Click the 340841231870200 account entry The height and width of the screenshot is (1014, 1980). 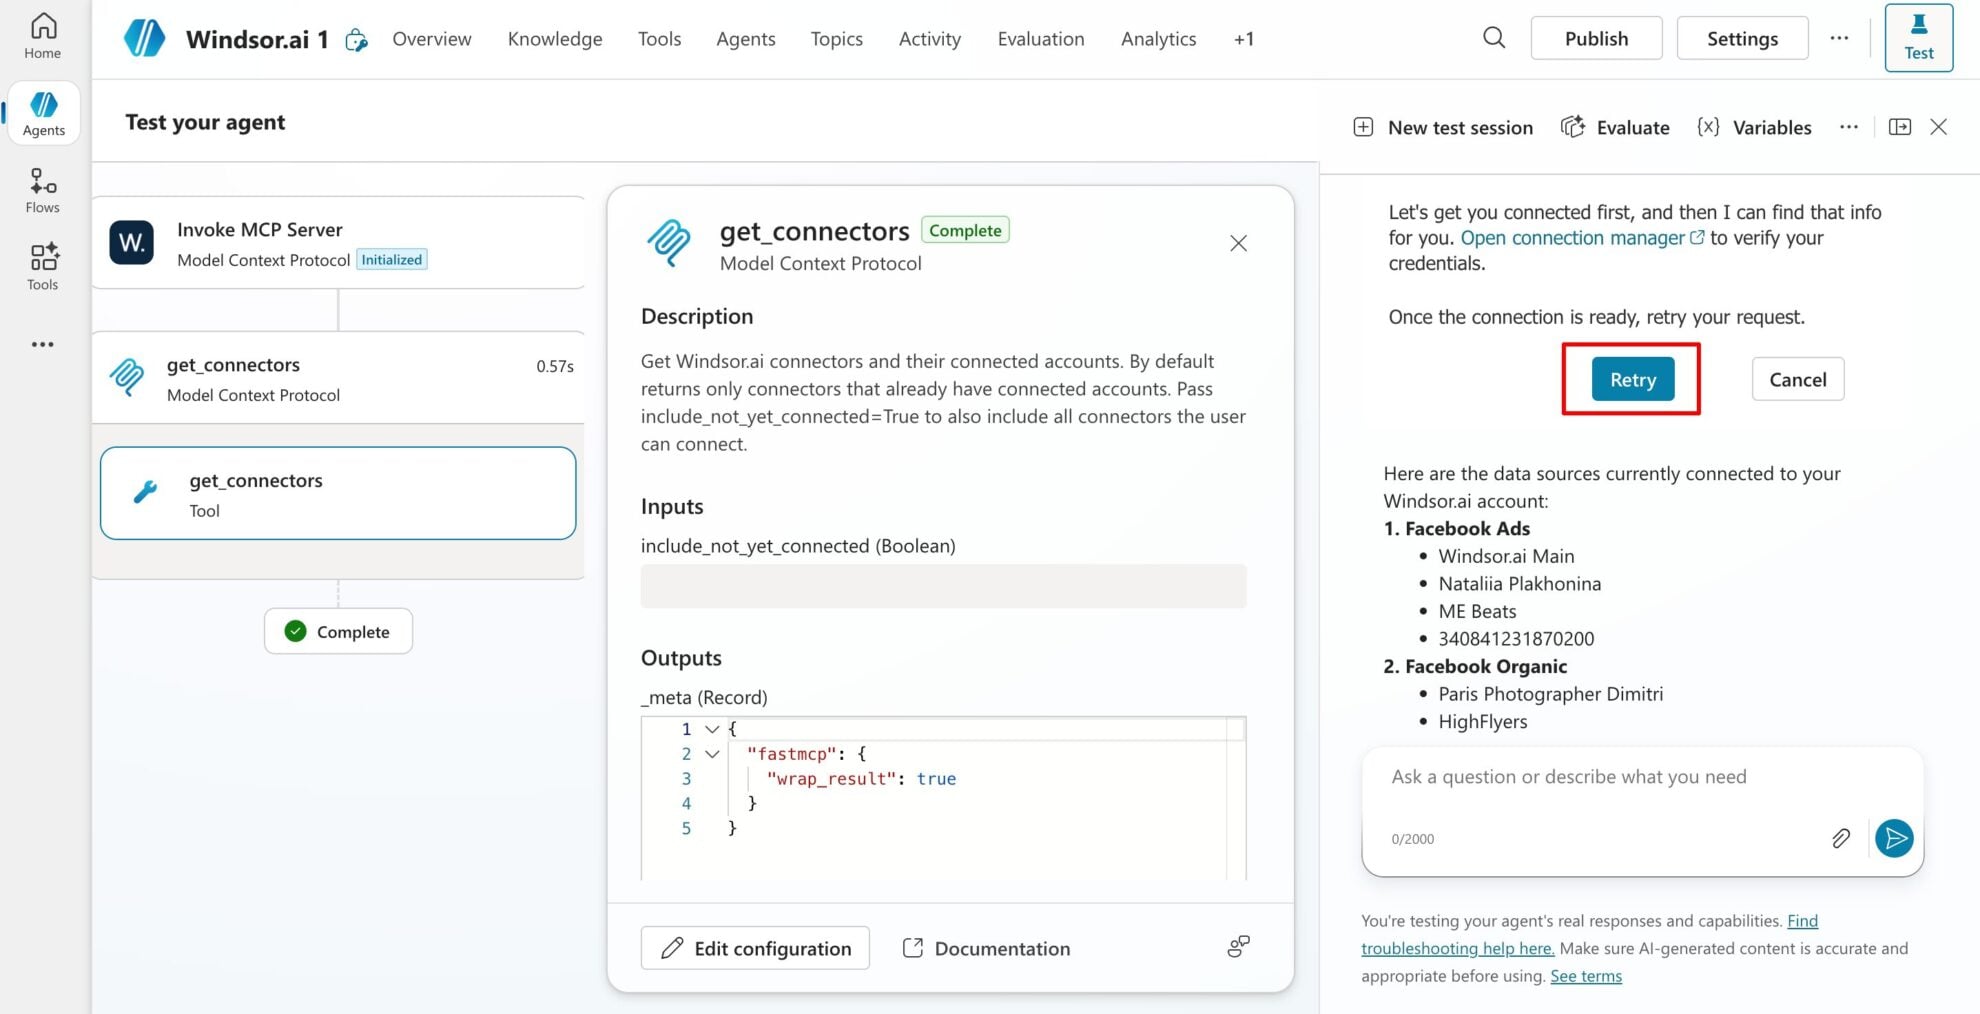click(1516, 638)
